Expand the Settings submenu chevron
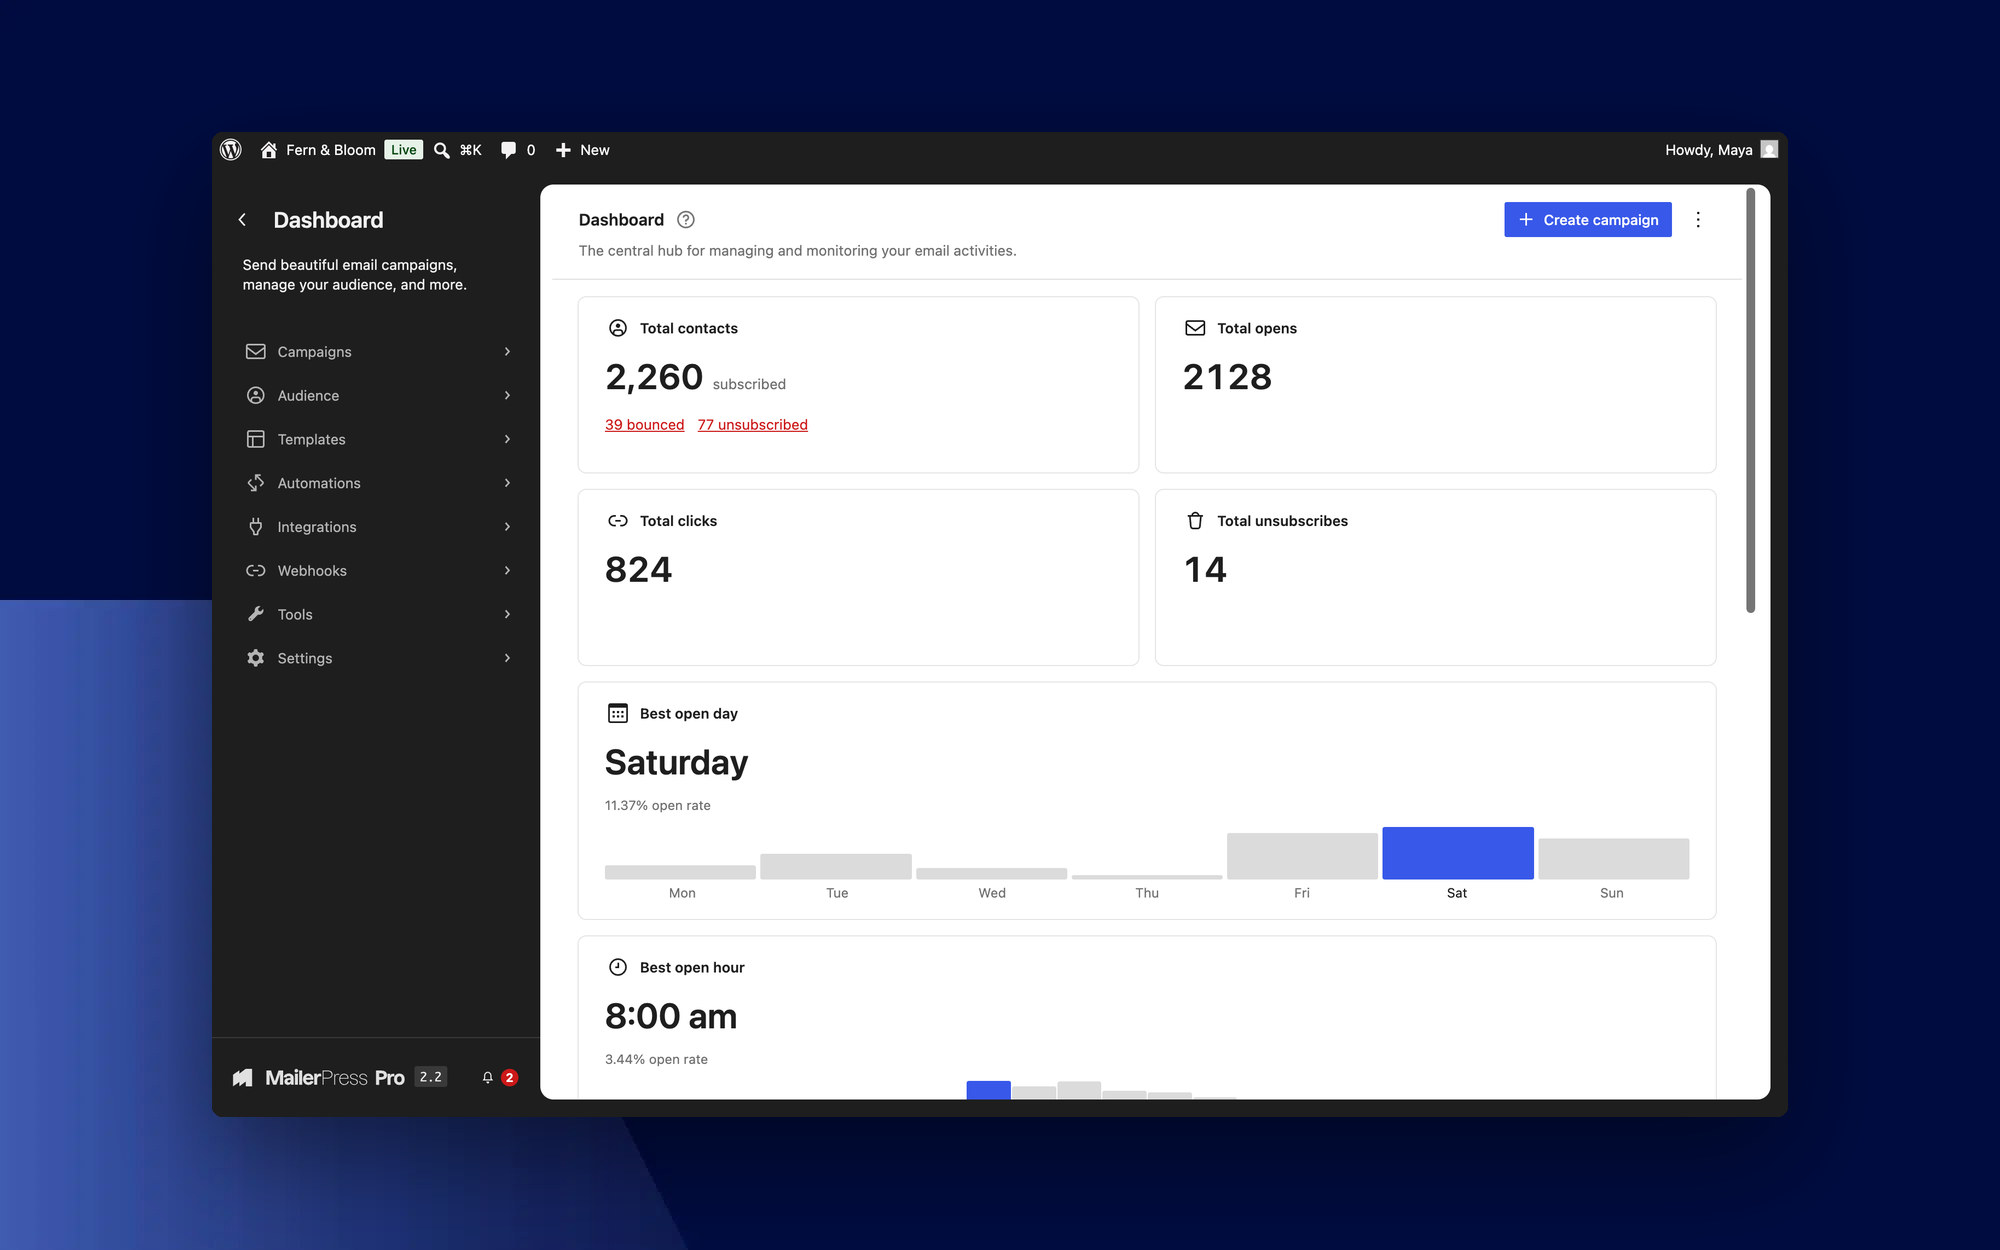The width and height of the screenshot is (2000, 1250). click(507, 658)
